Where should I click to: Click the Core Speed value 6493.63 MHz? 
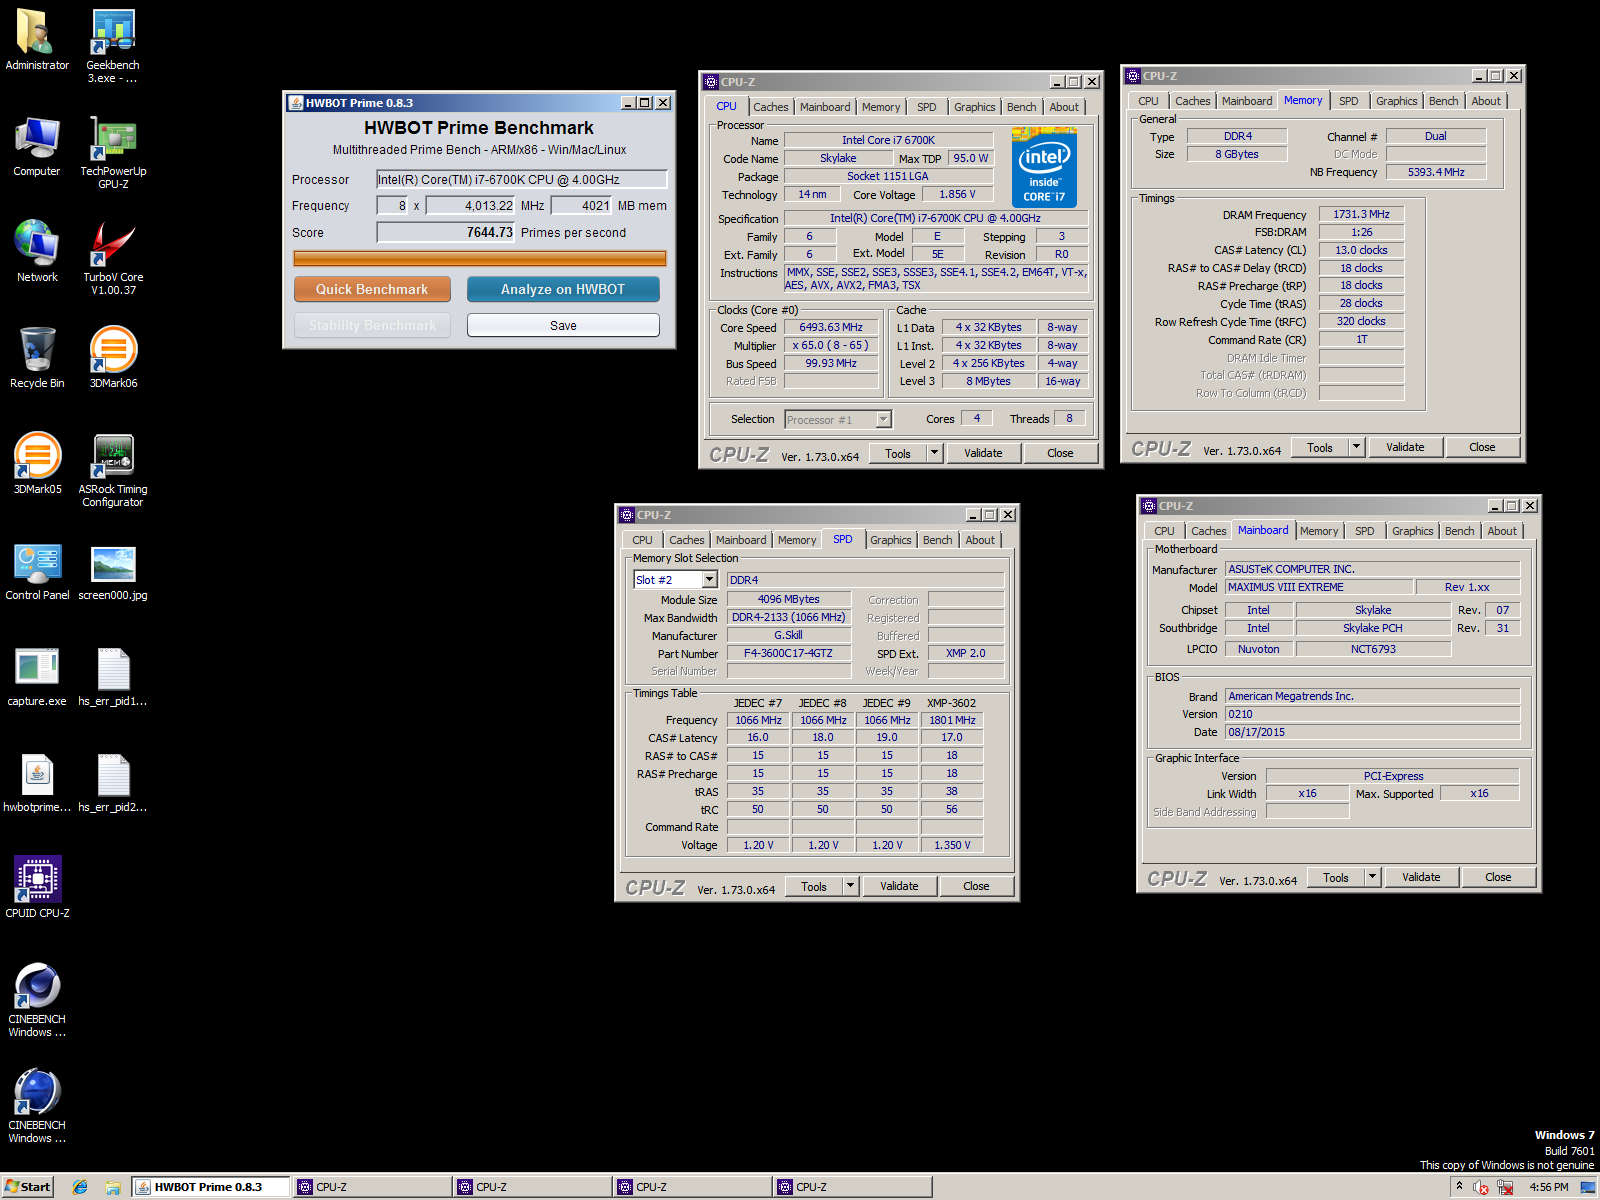point(831,327)
